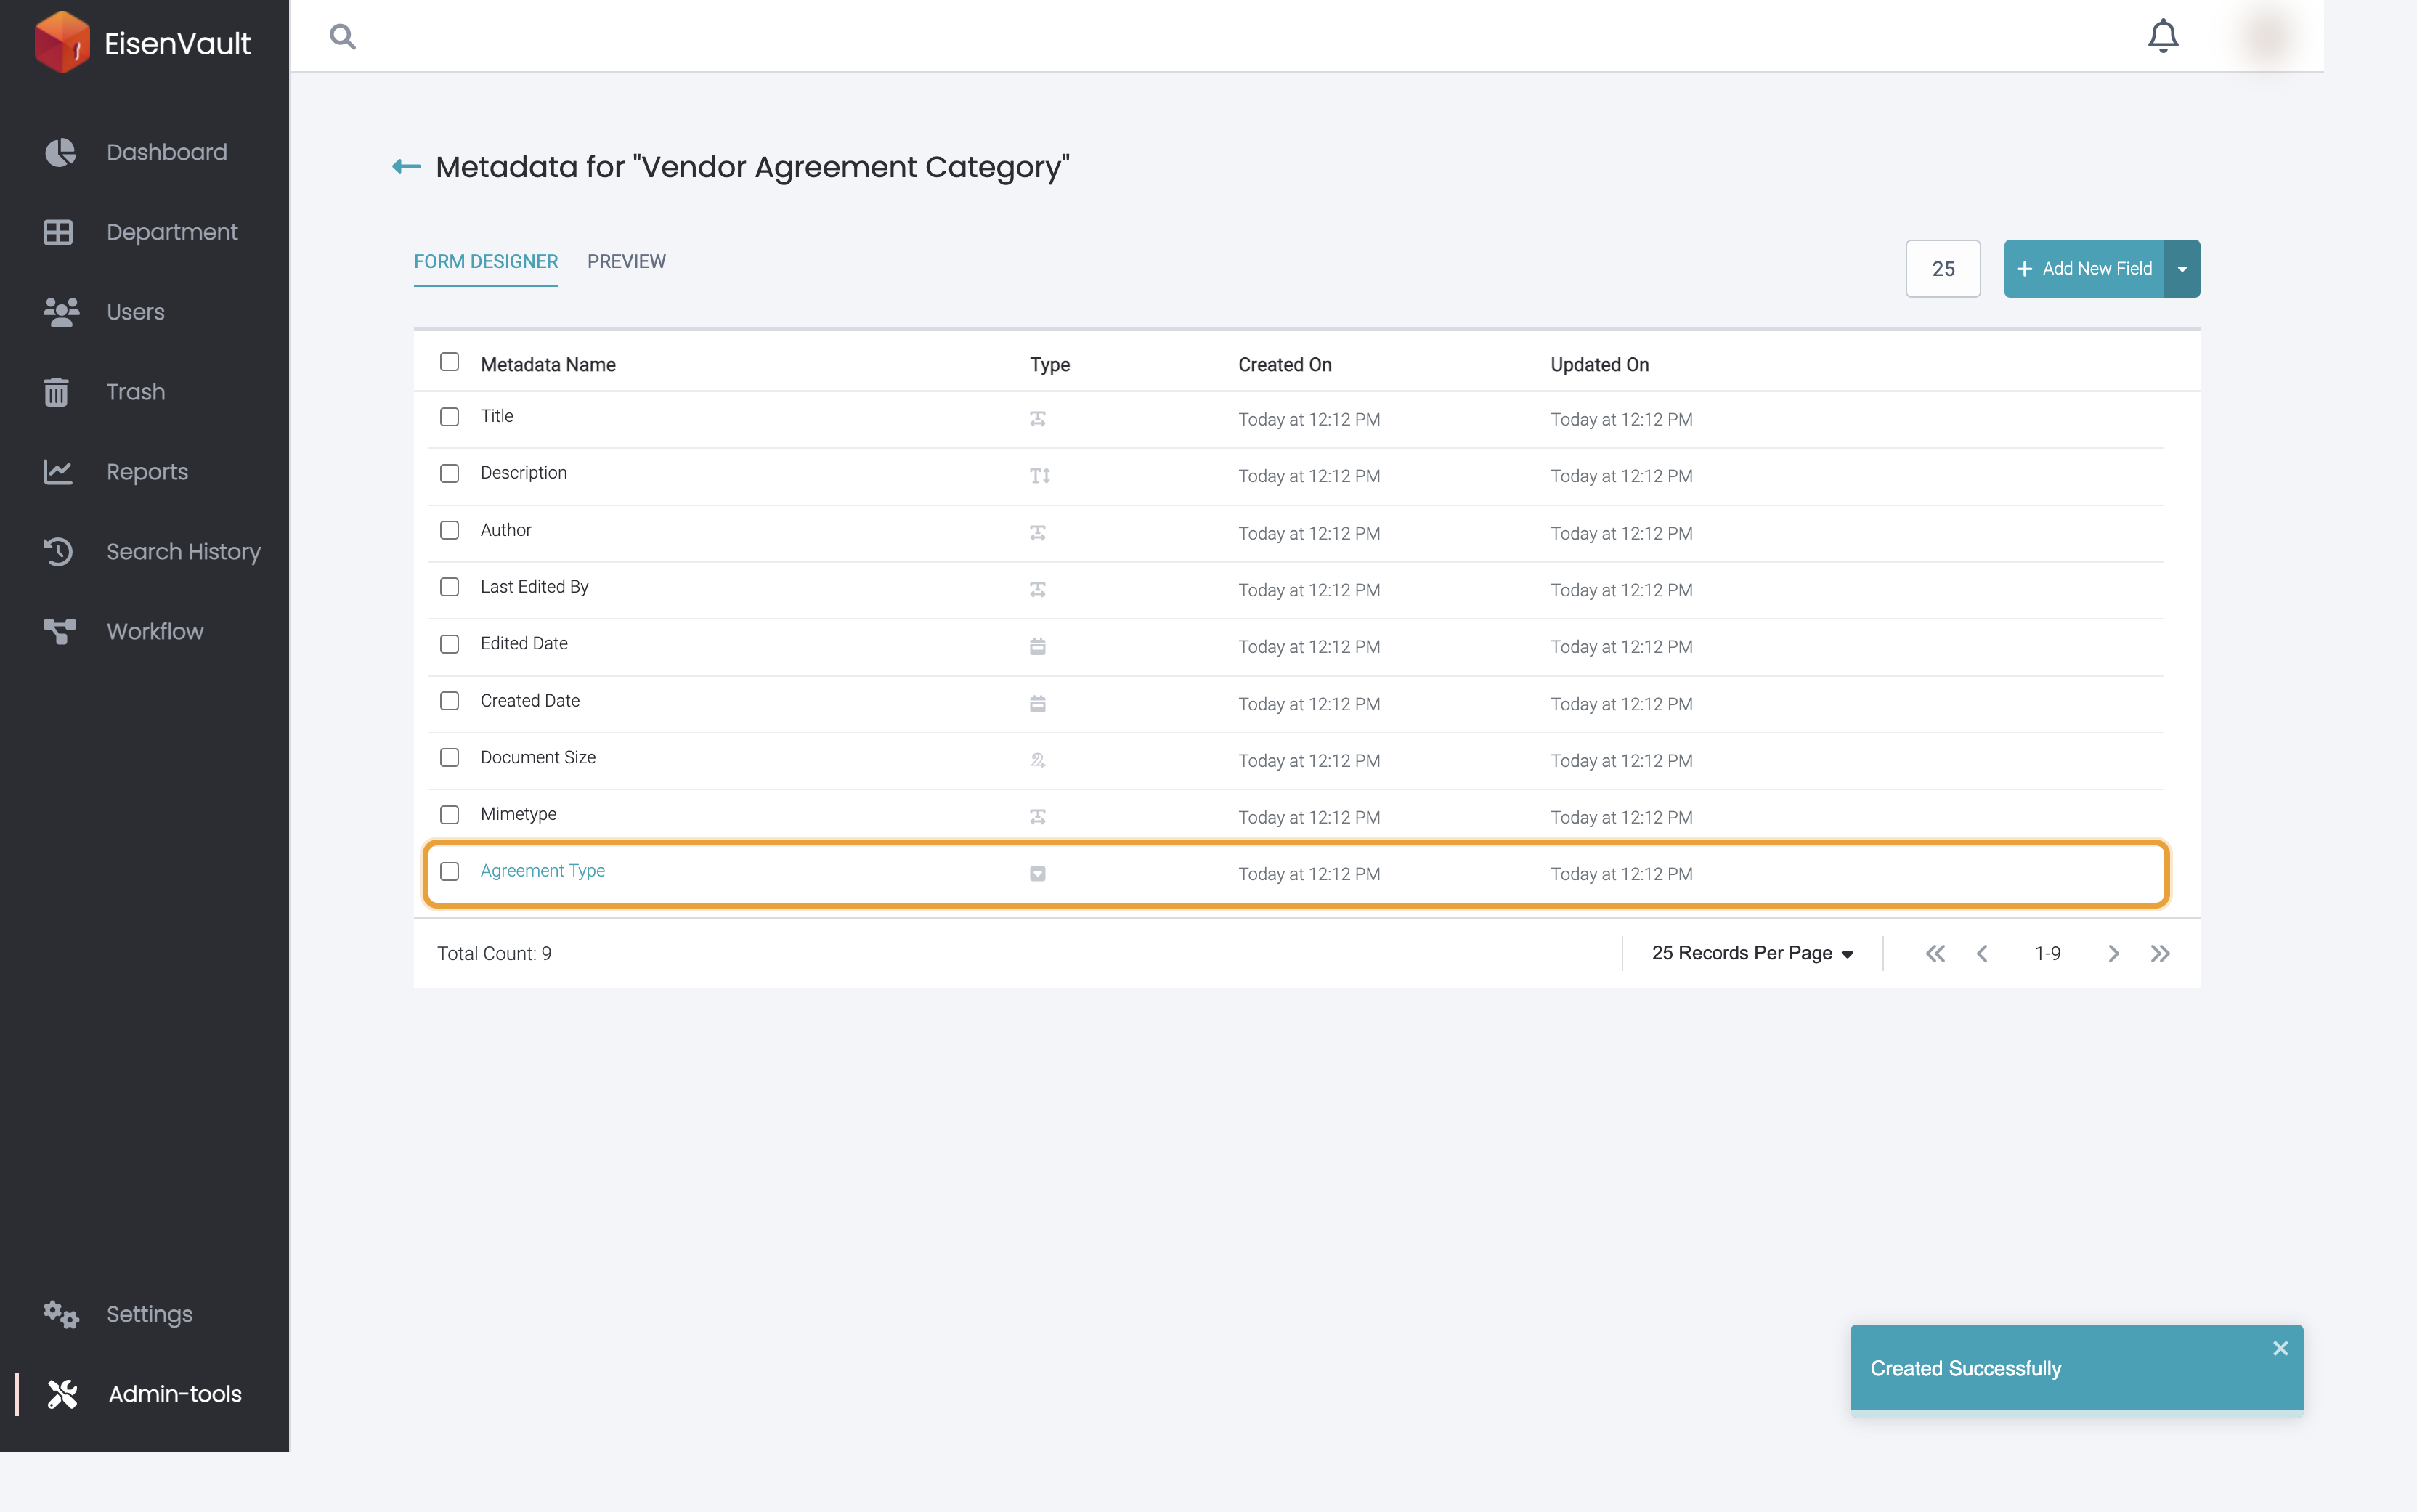2417x1512 pixels.
Task: Click calendar type icon in Edited Date row
Action: point(1038,647)
